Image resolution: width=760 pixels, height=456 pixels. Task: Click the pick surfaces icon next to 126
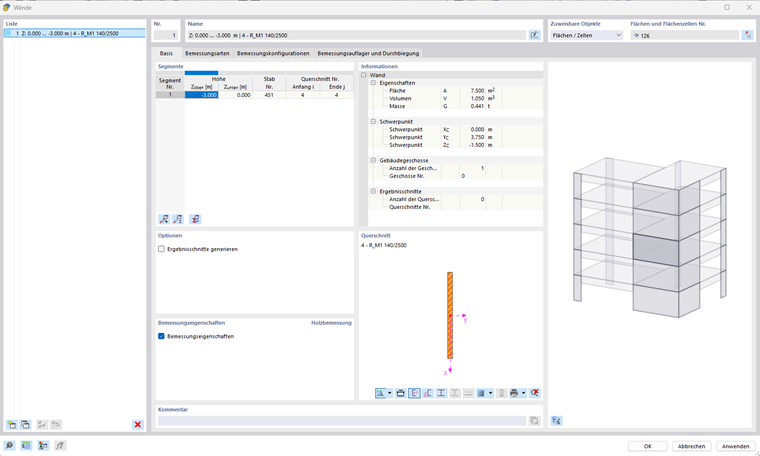click(747, 35)
